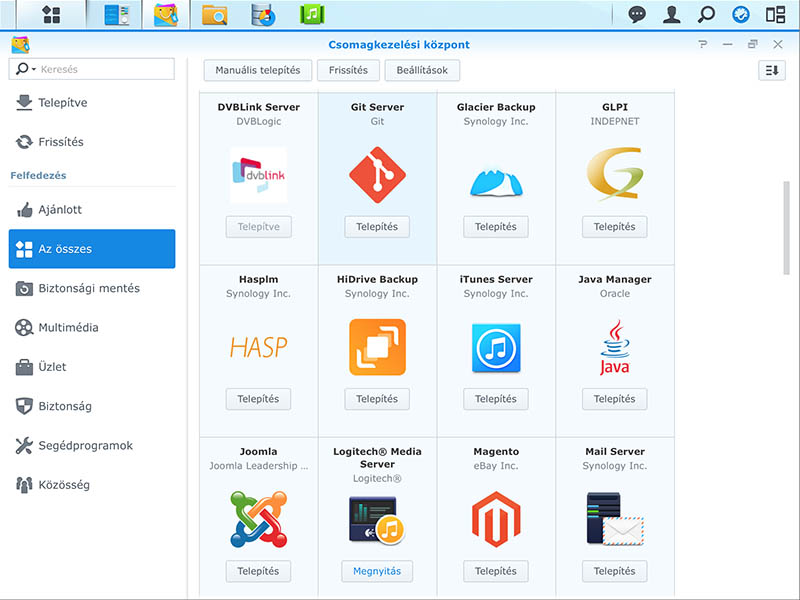Image resolution: width=800 pixels, height=600 pixels.
Task: Click the iTunes Server package icon
Action: [495, 347]
